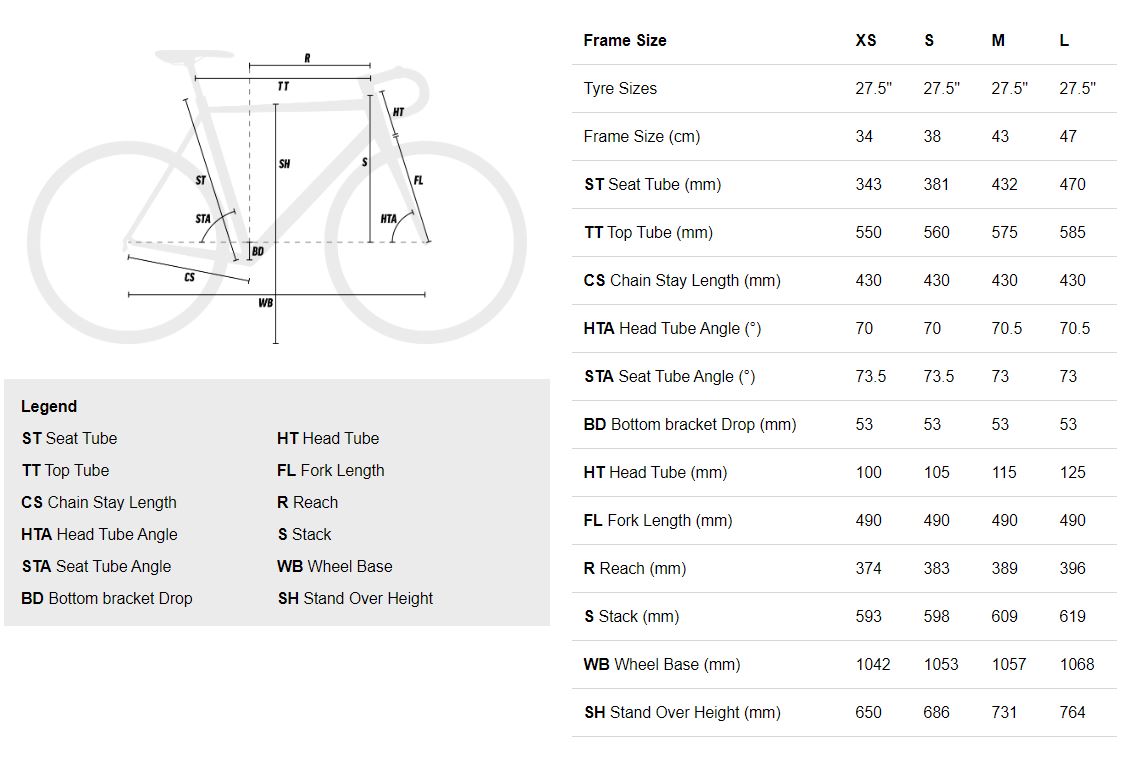The width and height of the screenshot is (1135, 759).
Task: Click the L column header
Action: [1064, 41]
